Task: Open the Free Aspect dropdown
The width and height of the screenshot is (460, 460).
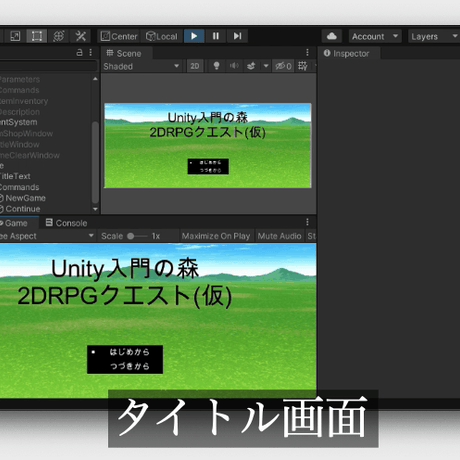Action: coord(47,236)
